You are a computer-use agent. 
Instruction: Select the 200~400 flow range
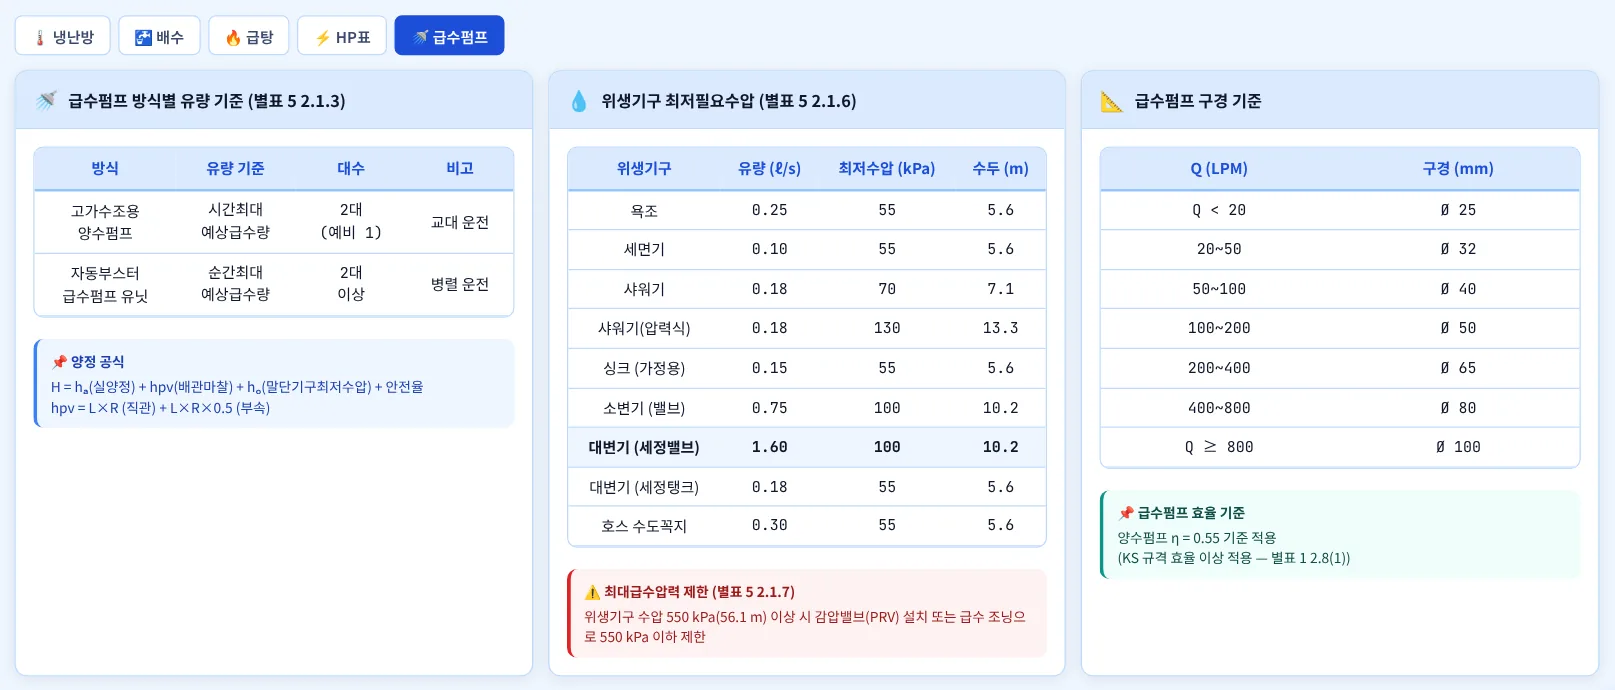(x=1219, y=369)
